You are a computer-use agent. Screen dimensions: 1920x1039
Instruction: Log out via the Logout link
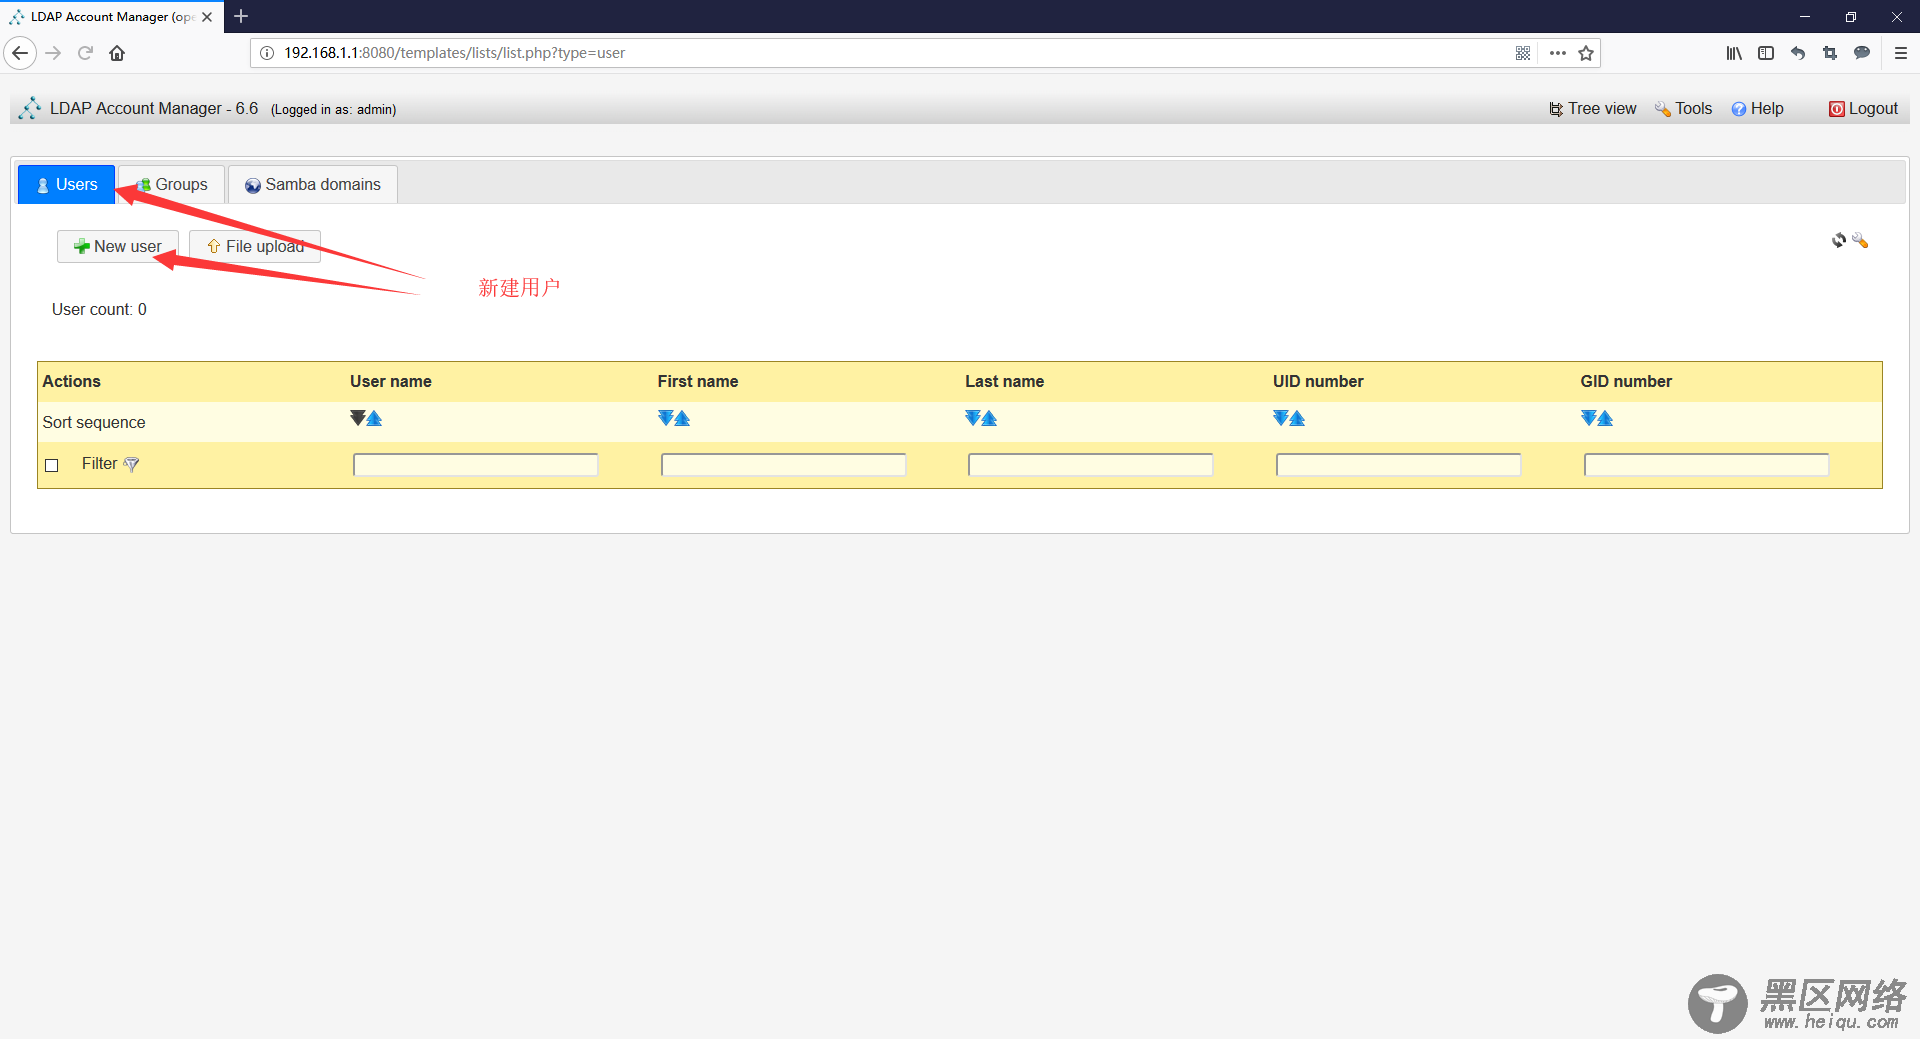[1863, 109]
